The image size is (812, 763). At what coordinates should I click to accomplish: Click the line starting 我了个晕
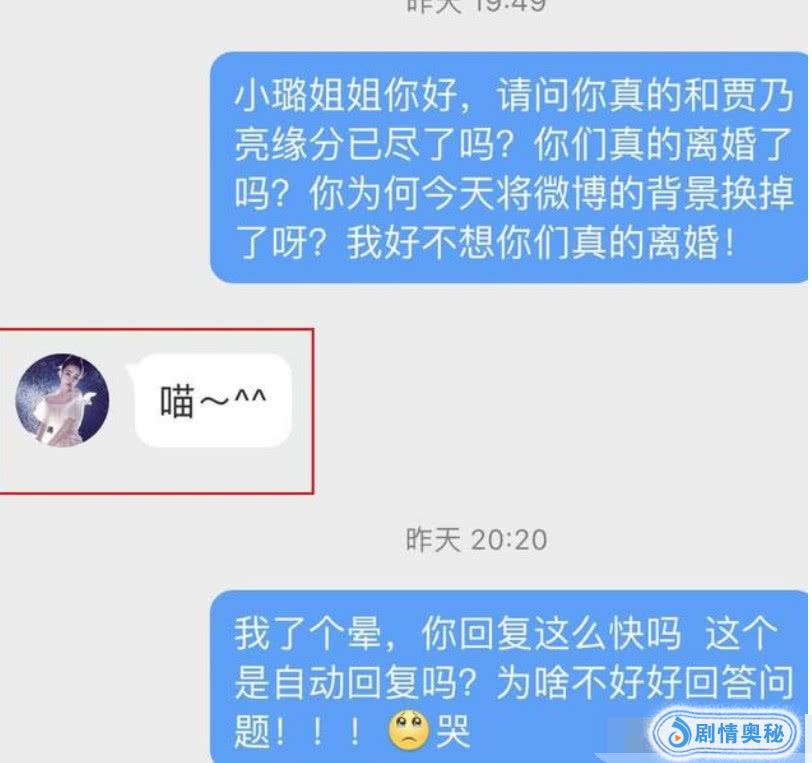pyautogui.click(x=506, y=633)
